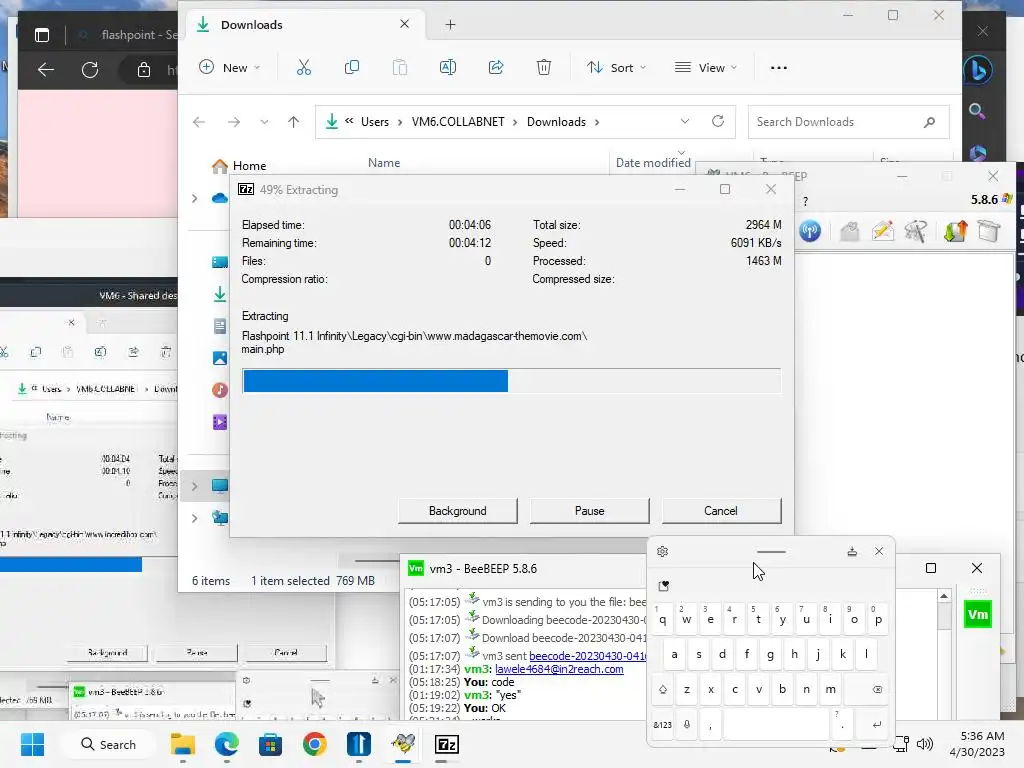1024x768 pixels.
Task: Click the Bing icon in Edge sidebar
Action: [x=978, y=70]
